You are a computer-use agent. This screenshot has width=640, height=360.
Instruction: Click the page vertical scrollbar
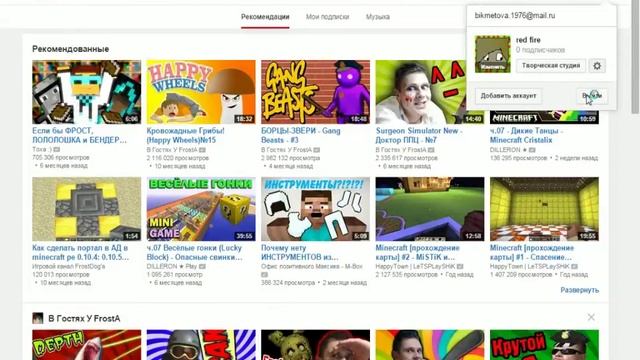click(635, 57)
